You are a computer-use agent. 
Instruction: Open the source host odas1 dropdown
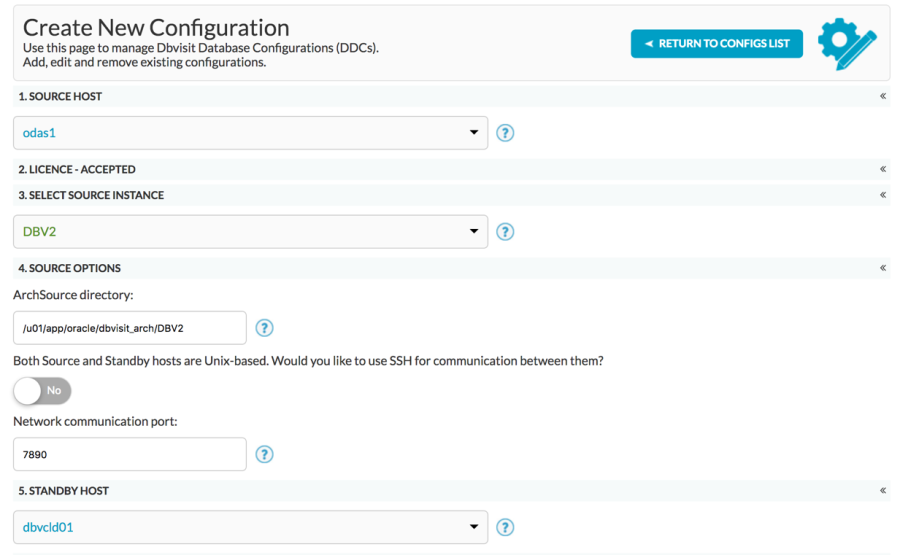[x=250, y=133]
